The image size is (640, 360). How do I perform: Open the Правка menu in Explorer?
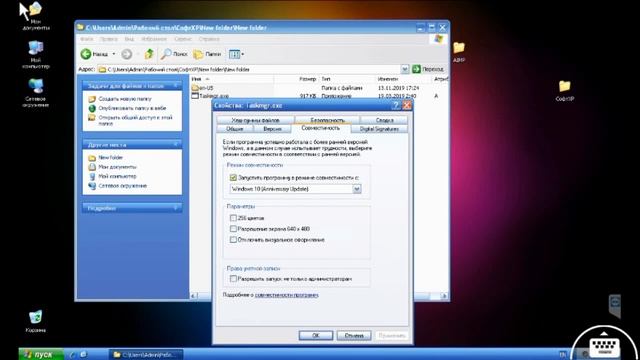tap(109, 39)
